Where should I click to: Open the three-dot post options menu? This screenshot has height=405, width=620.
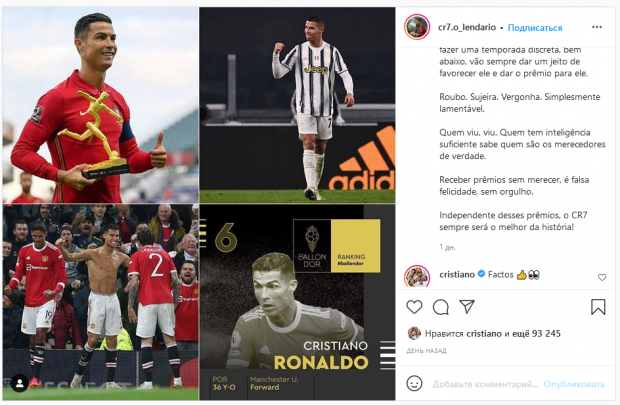point(597,27)
